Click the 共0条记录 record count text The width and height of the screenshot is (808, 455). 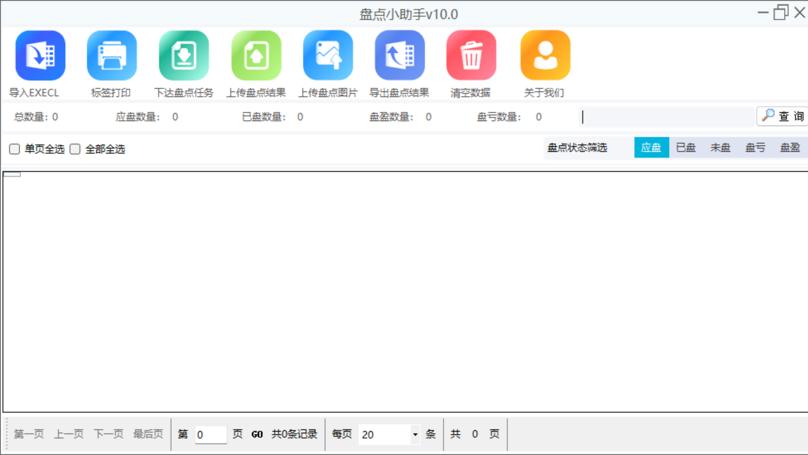tap(294, 434)
